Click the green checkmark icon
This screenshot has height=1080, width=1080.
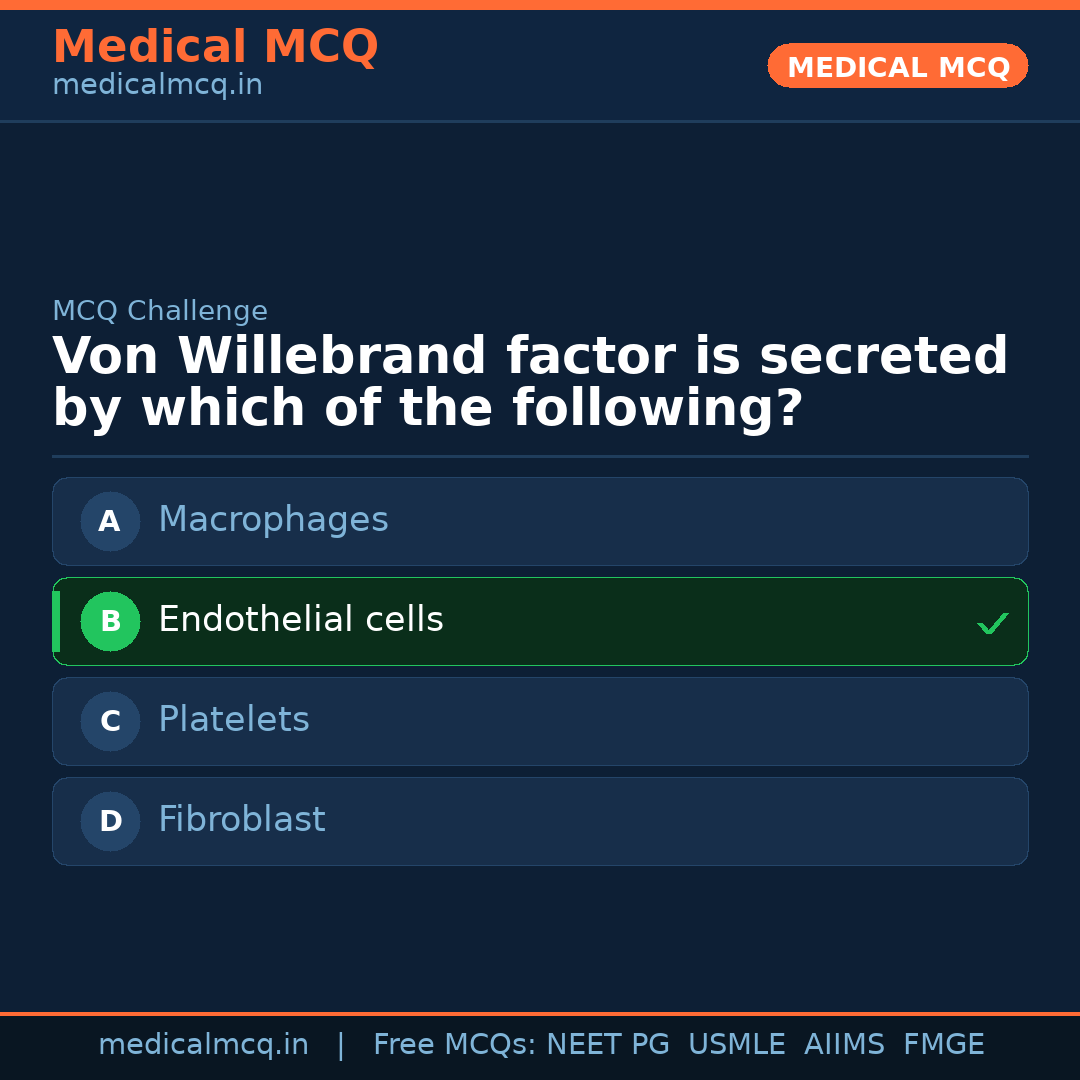click(992, 624)
